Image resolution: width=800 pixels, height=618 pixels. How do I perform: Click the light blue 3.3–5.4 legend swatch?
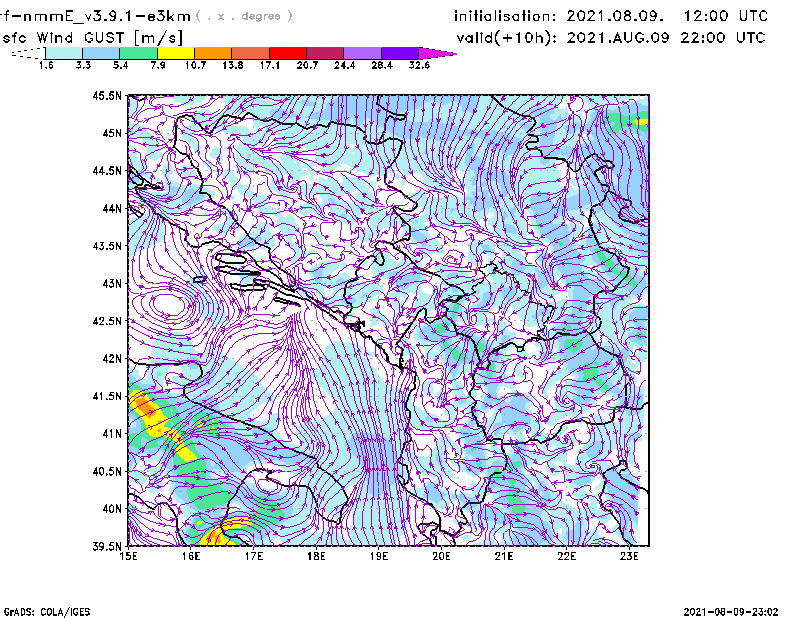tap(101, 53)
